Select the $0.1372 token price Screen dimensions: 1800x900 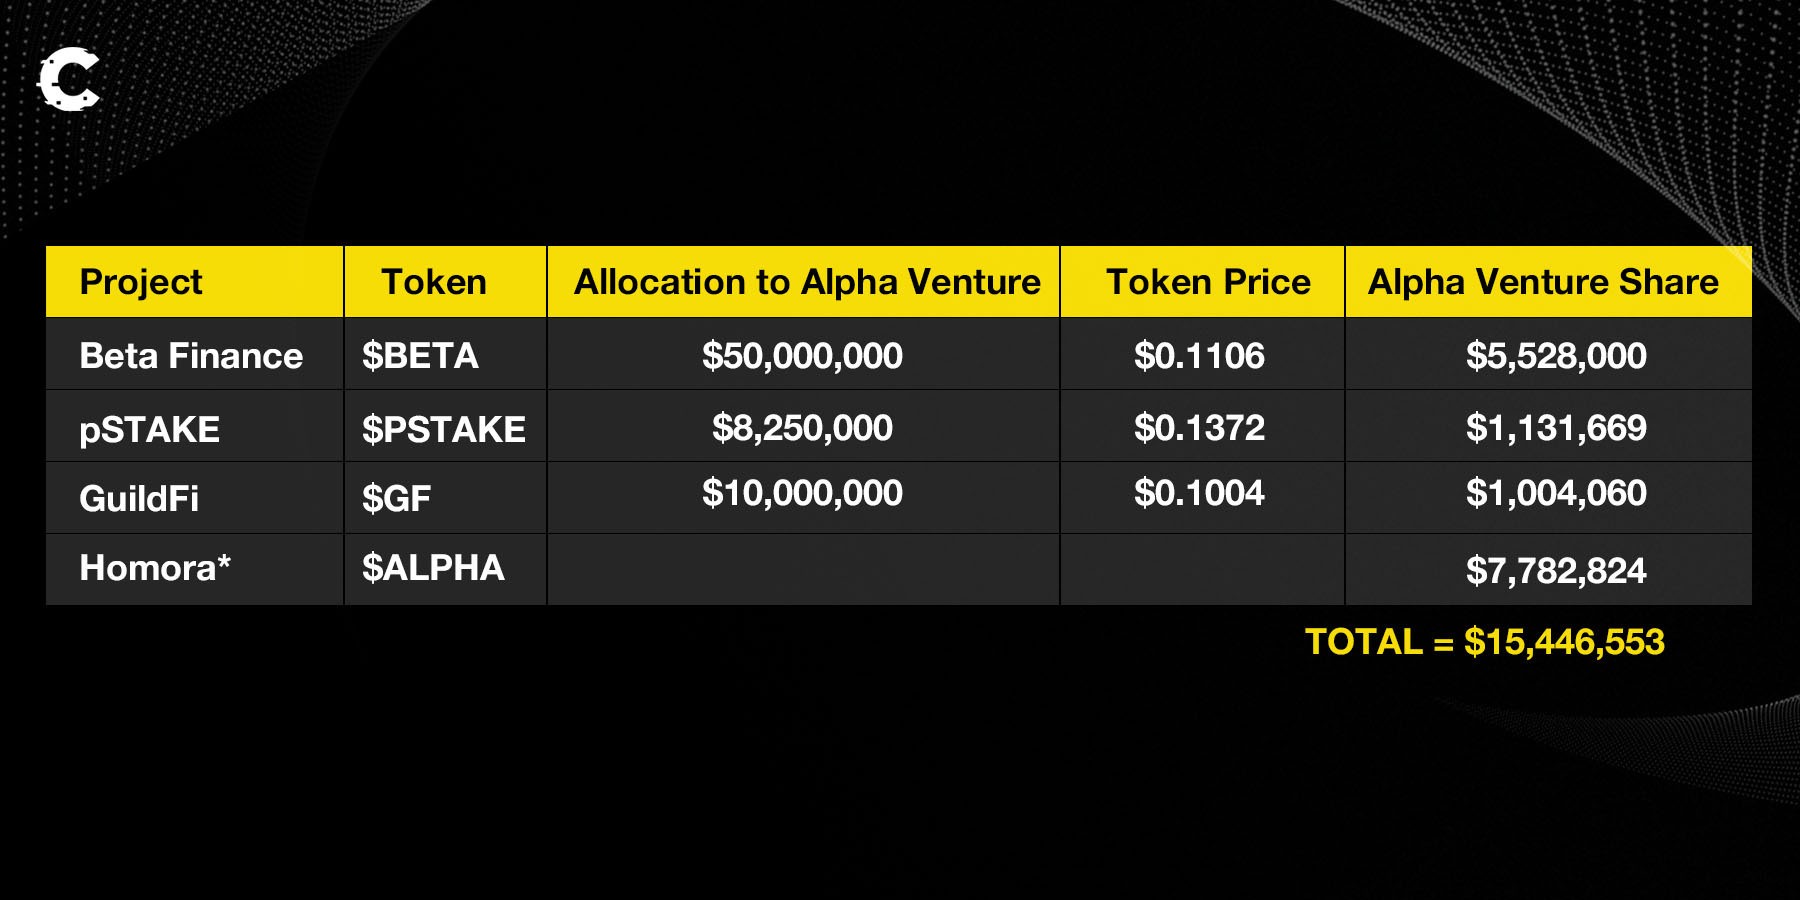pos(1199,428)
